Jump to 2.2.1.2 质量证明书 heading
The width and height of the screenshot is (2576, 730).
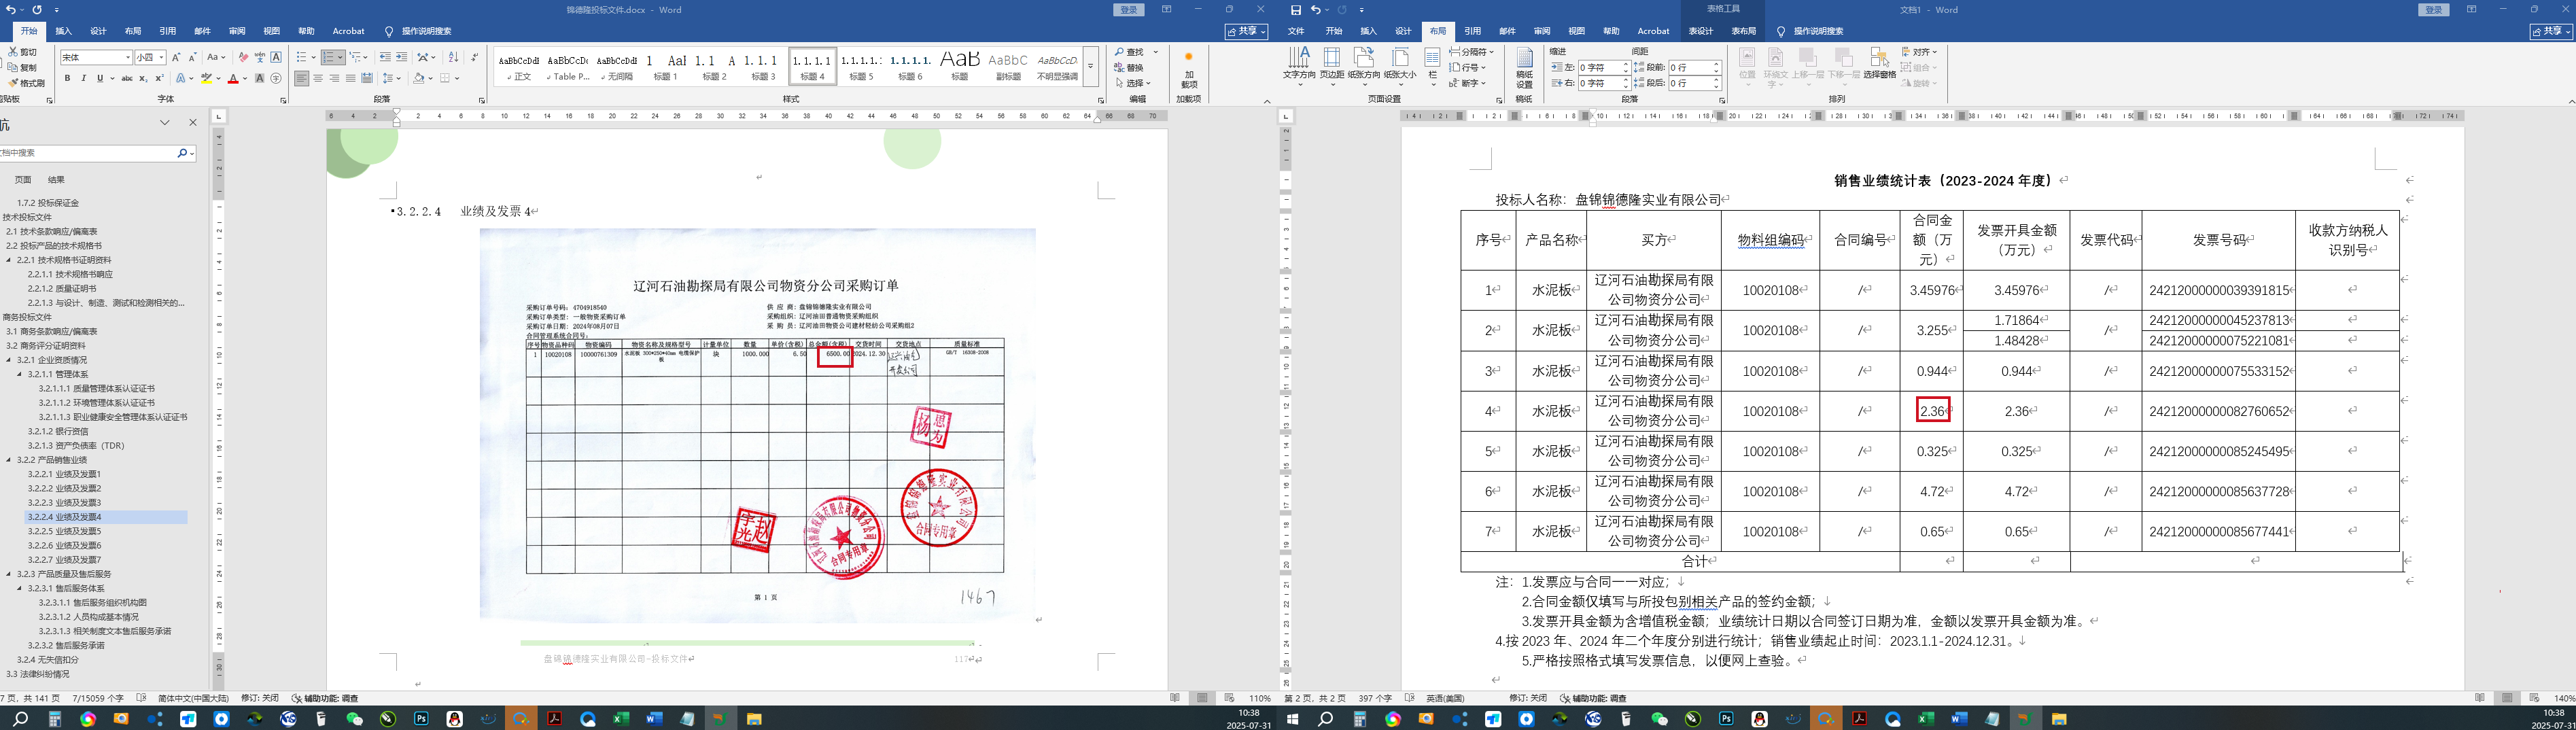click(62, 288)
